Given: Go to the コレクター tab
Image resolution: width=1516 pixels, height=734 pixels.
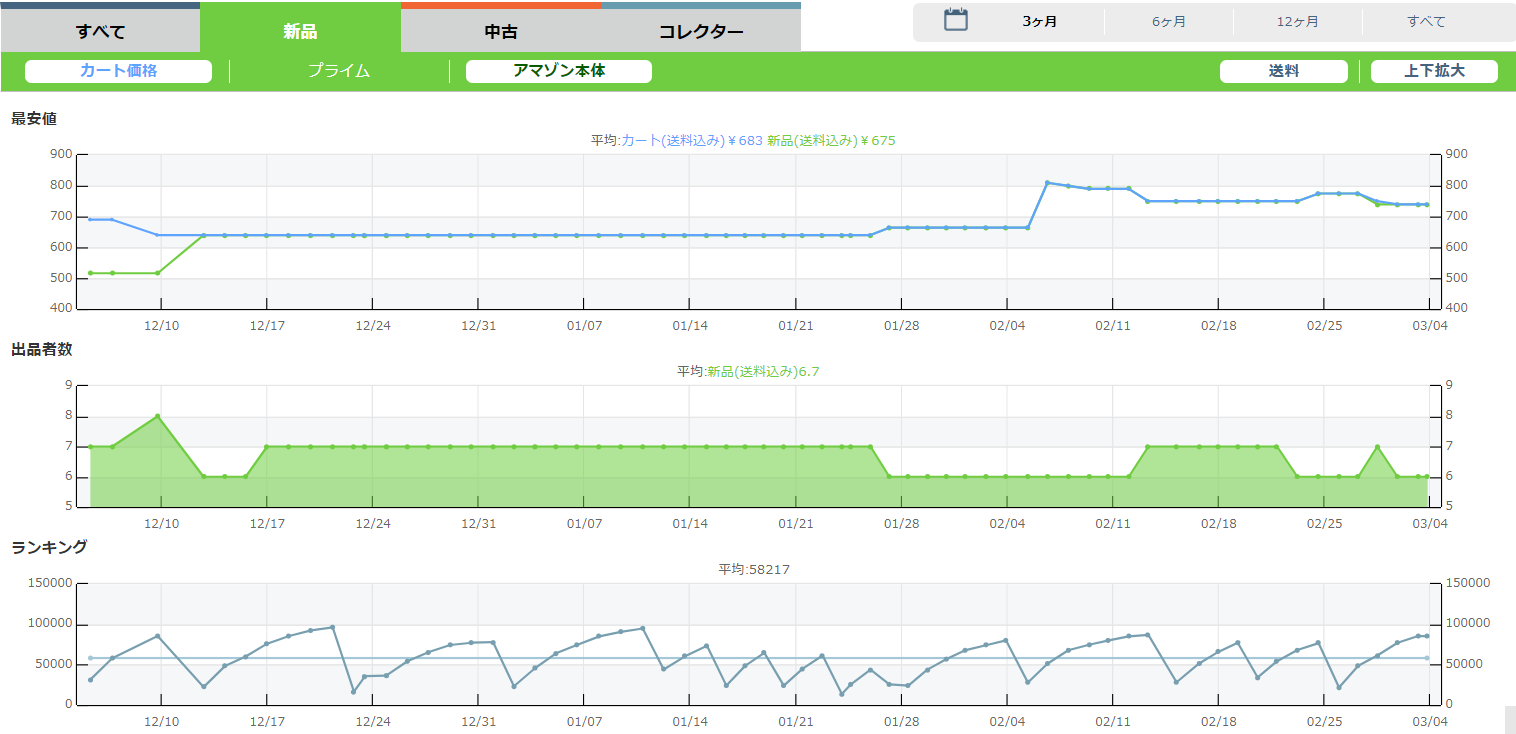Looking at the screenshot, I should (700, 31).
